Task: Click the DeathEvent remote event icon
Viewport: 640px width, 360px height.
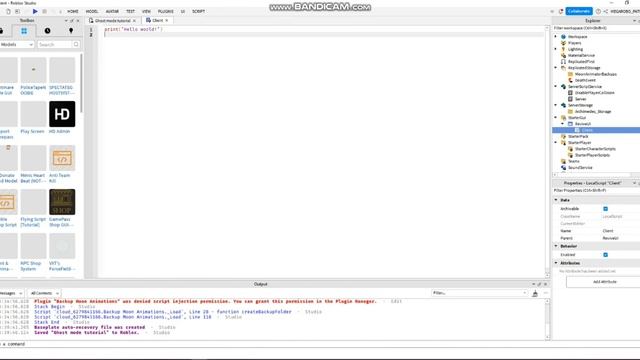Action: point(571,80)
